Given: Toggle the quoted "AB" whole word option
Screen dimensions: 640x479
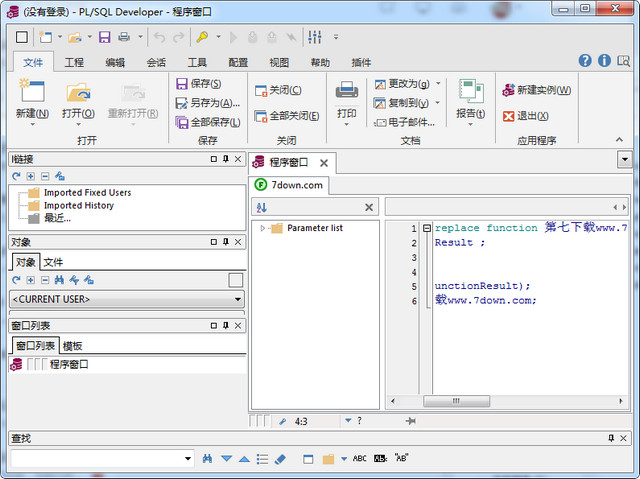Looking at the screenshot, I should pos(401,459).
